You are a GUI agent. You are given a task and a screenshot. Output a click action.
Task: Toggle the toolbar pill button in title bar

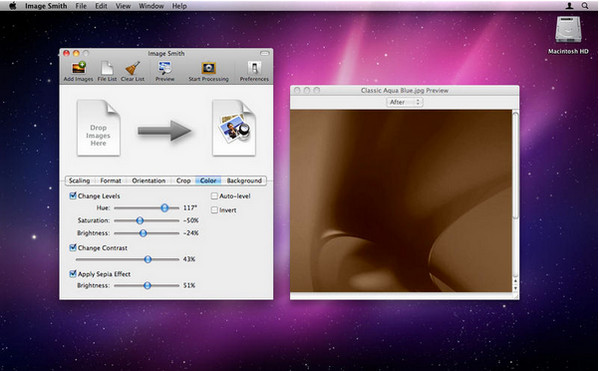pos(264,53)
